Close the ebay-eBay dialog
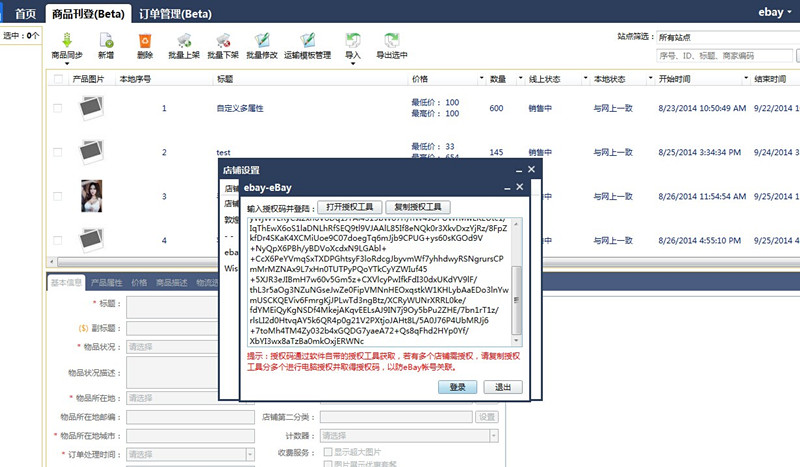 tap(520, 187)
